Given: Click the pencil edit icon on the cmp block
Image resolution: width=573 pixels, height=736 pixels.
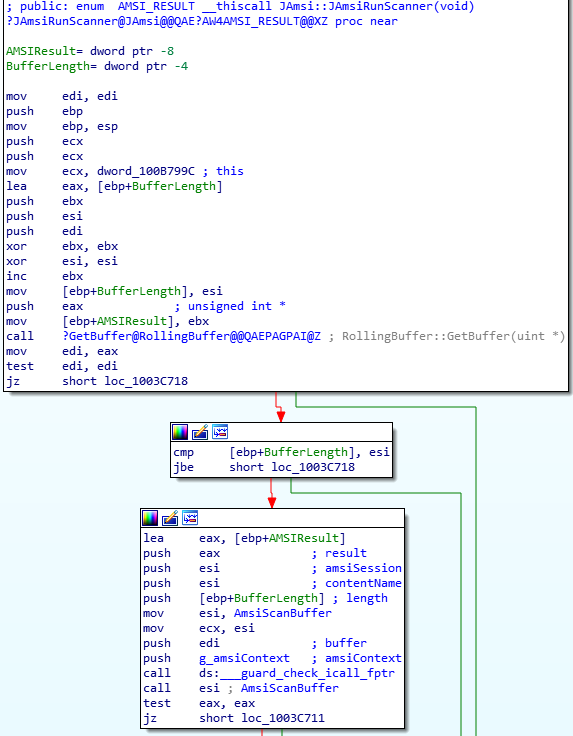Looking at the screenshot, I should click(200, 432).
